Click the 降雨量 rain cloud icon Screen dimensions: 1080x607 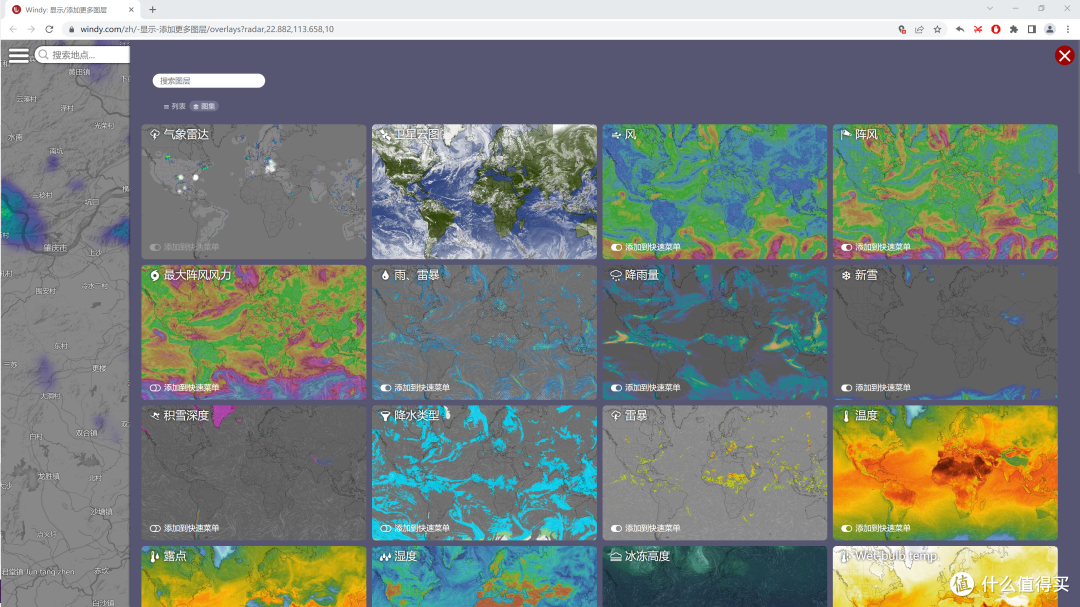(x=616, y=275)
